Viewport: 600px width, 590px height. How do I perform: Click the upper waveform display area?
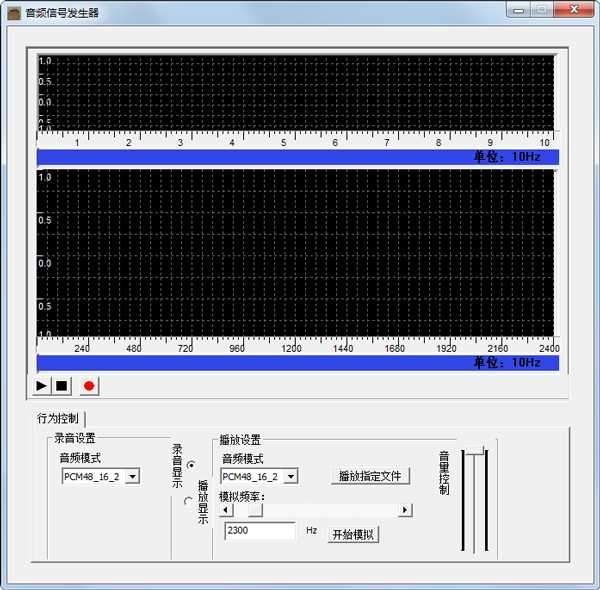[x=295, y=93]
